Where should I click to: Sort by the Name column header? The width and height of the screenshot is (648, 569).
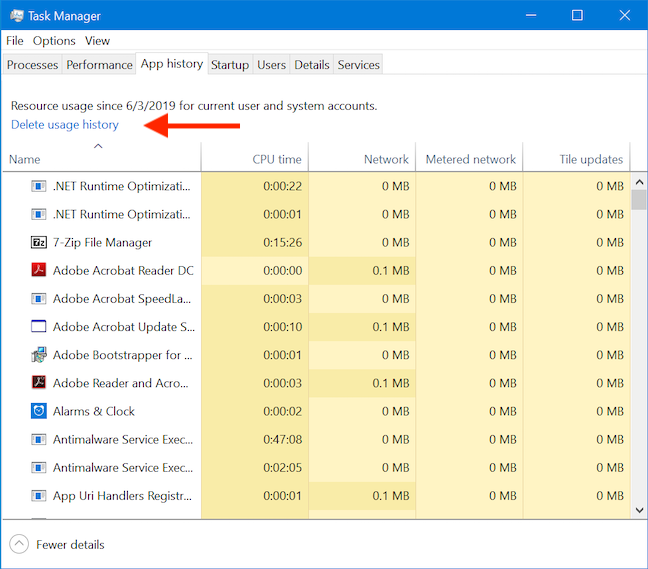tap(102, 159)
